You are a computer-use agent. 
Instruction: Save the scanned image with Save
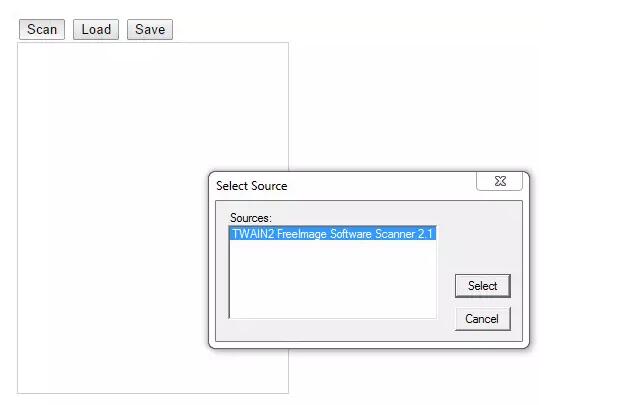click(x=150, y=29)
